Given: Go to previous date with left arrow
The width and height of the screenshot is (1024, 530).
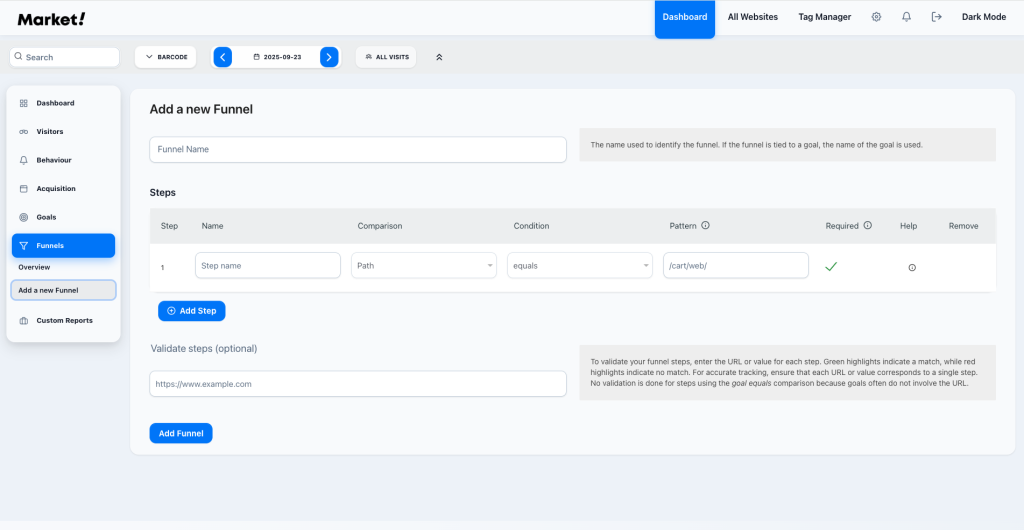Looking at the screenshot, I should click(x=223, y=57).
